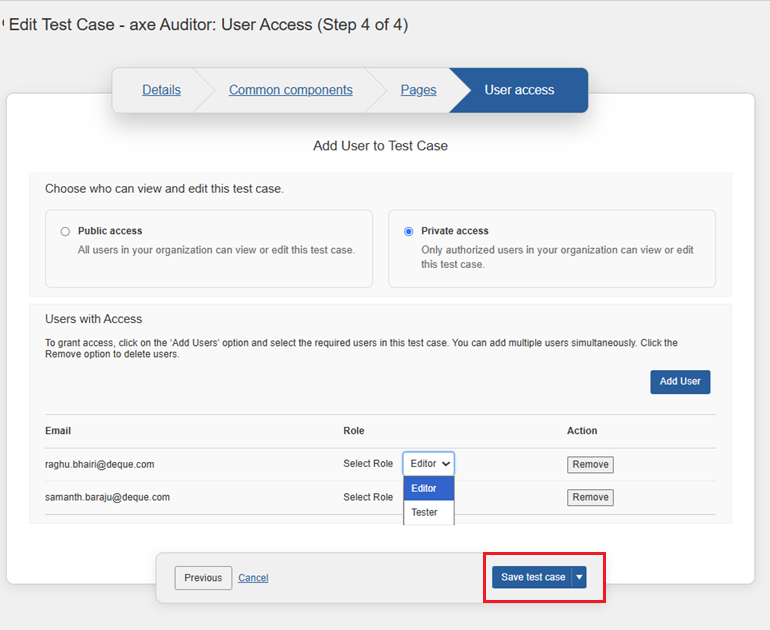This screenshot has height=630, width=770.
Task: Click the raghu.bhairi@deque.com email cell
Action: (x=99, y=464)
